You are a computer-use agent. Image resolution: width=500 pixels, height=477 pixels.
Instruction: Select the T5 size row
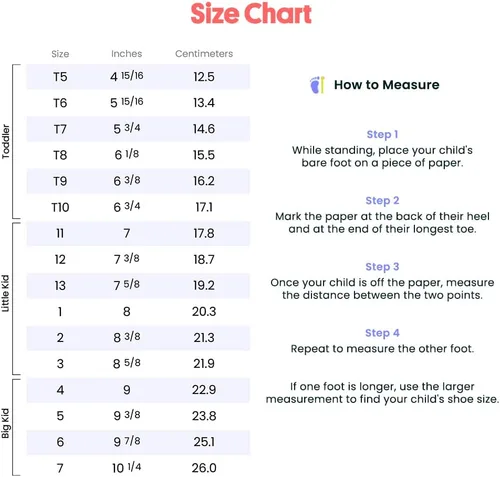tap(138, 77)
